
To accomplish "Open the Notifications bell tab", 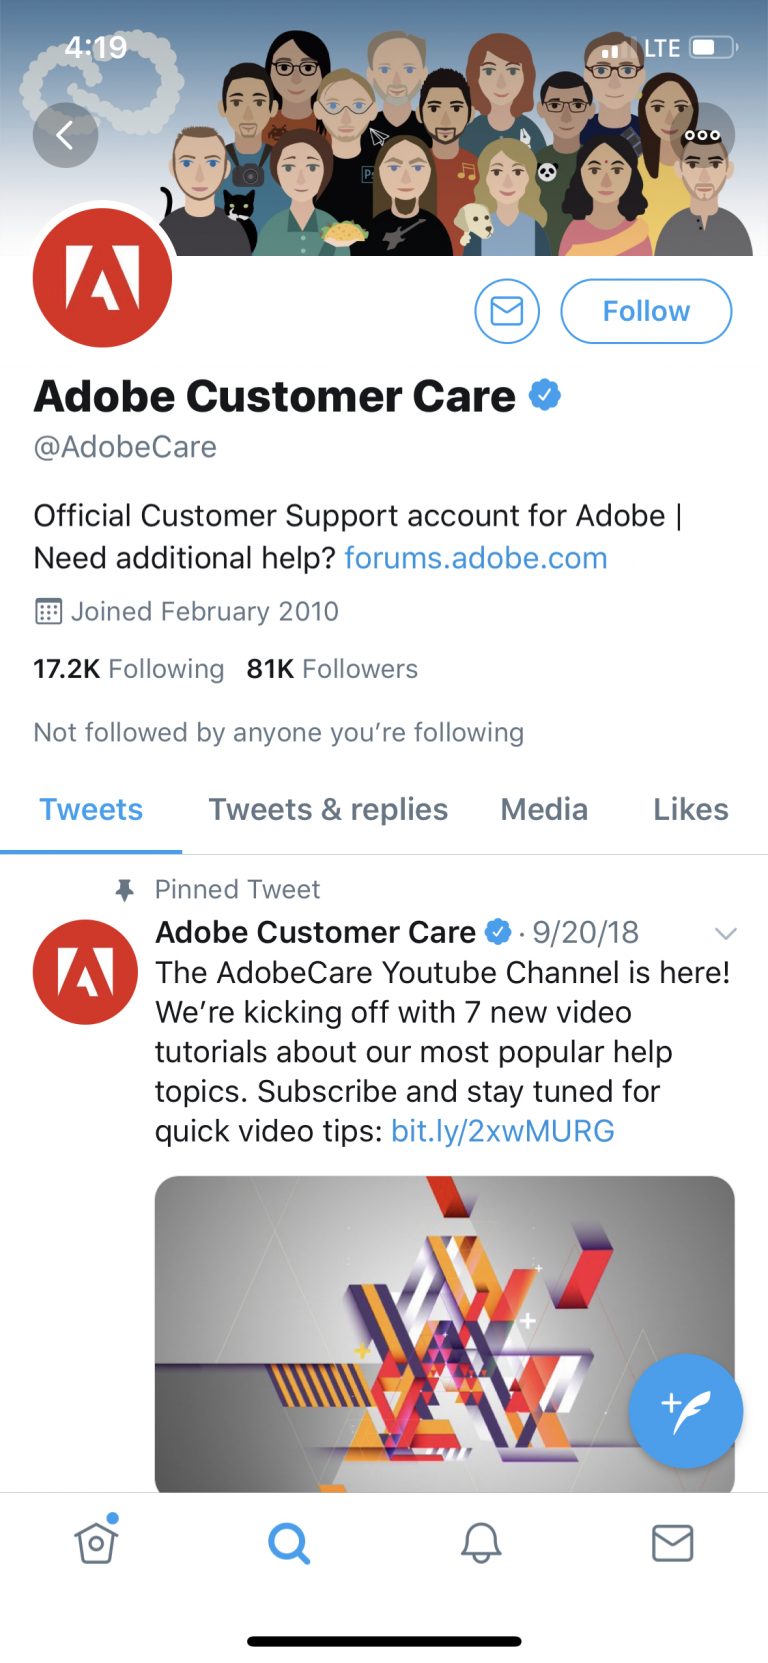I will pyautogui.click(x=481, y=1543).
